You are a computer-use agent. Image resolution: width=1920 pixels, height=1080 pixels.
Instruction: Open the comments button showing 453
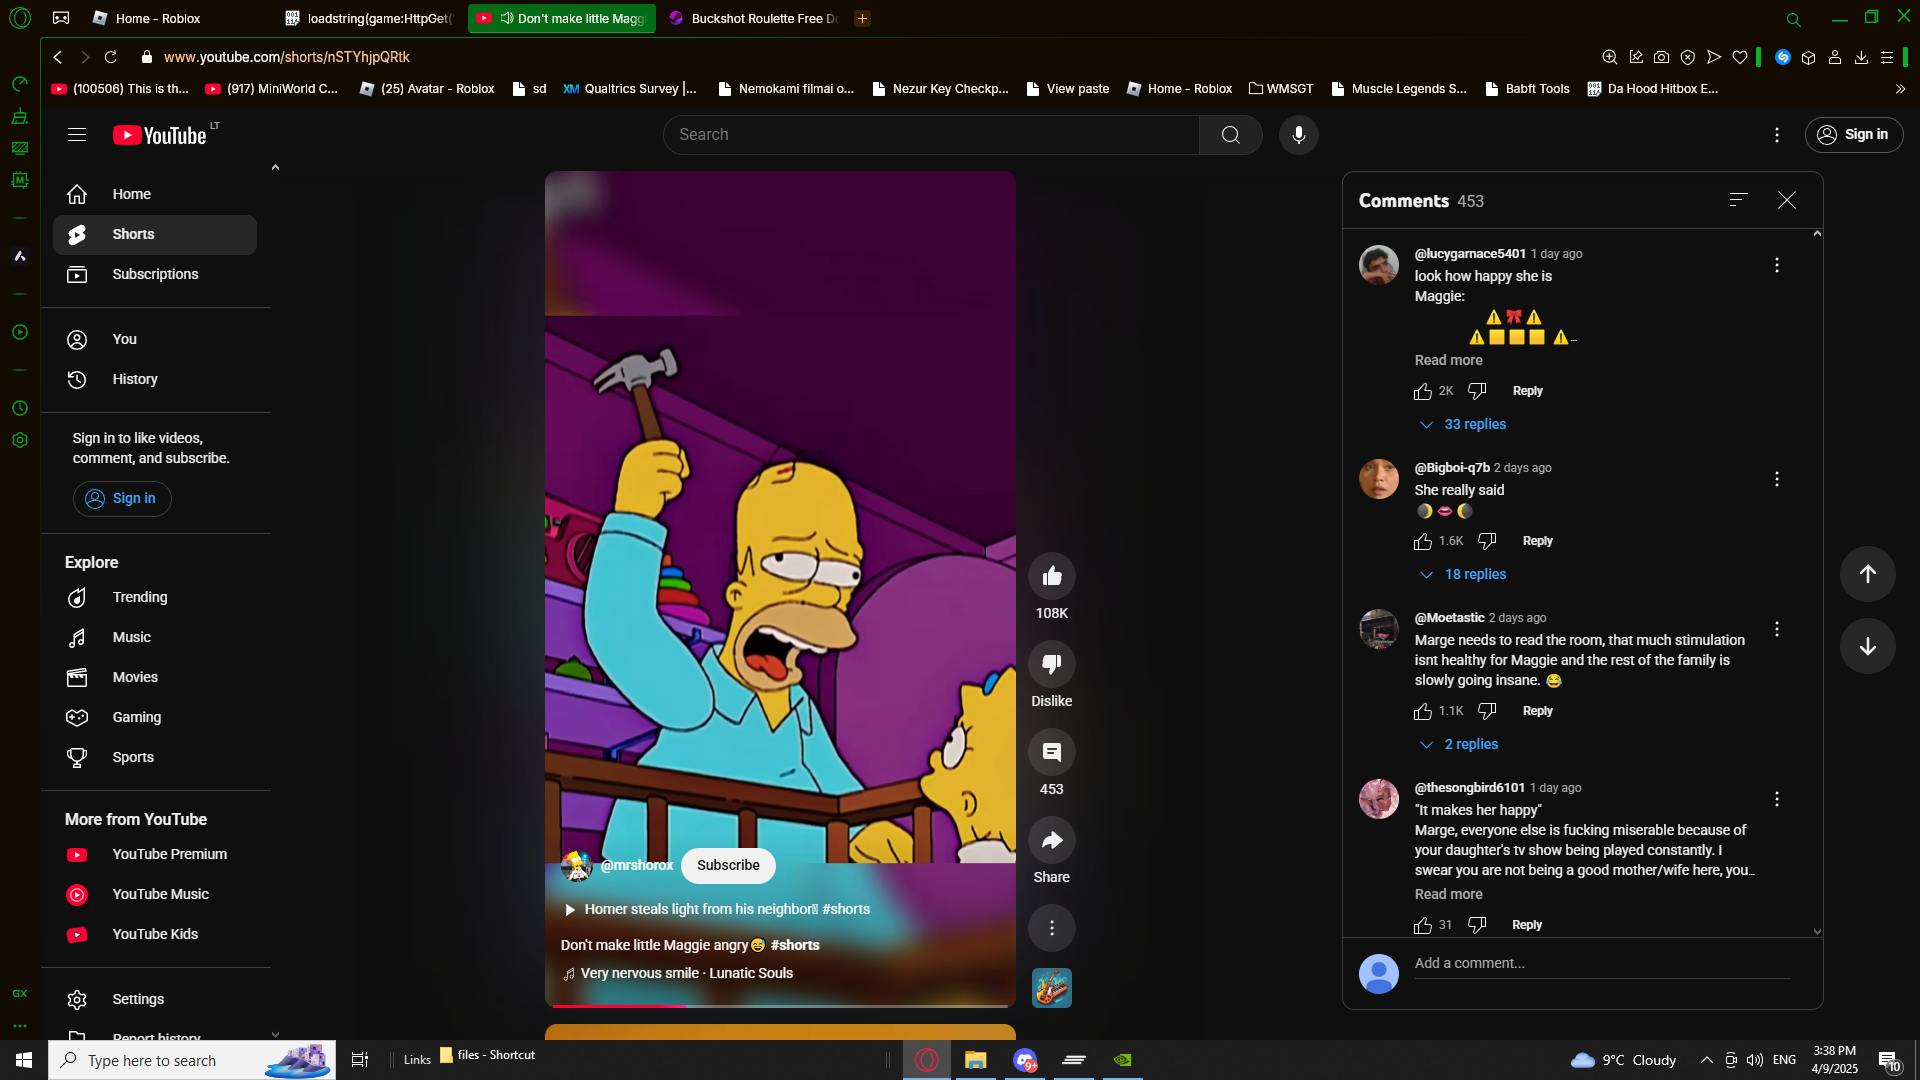tap(1052, 752)
